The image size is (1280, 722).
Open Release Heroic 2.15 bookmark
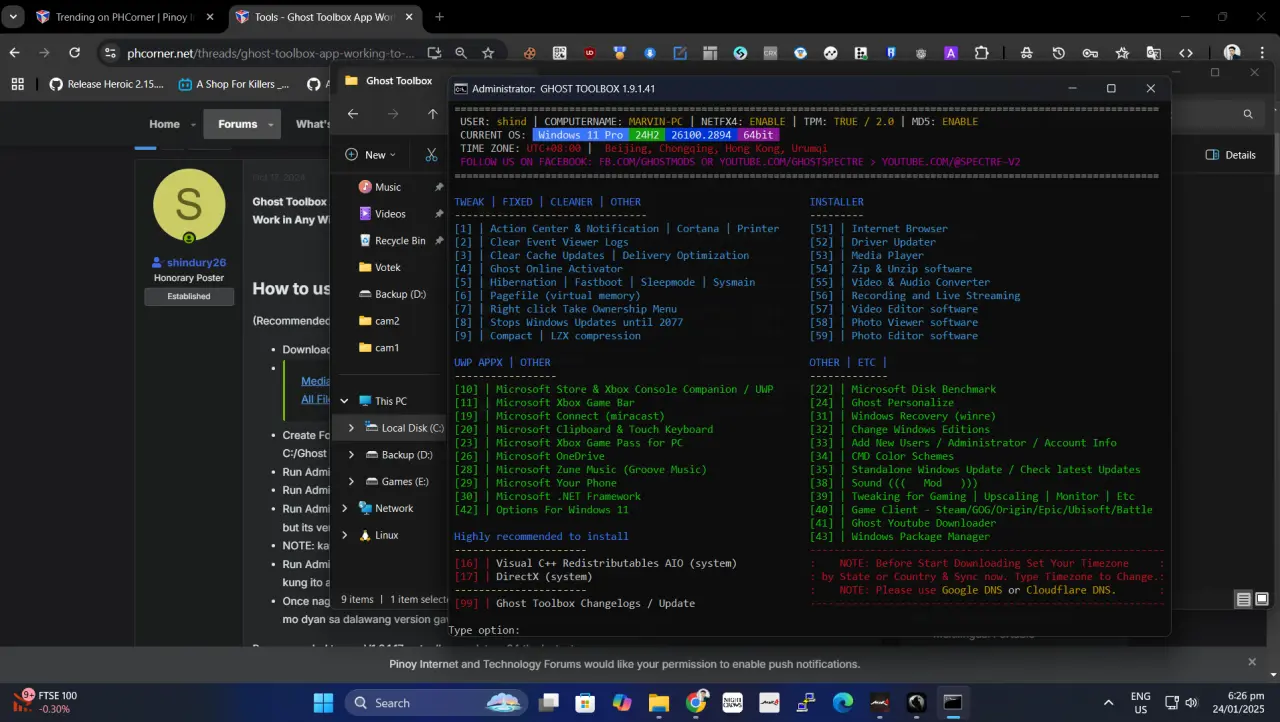point(106,84)
